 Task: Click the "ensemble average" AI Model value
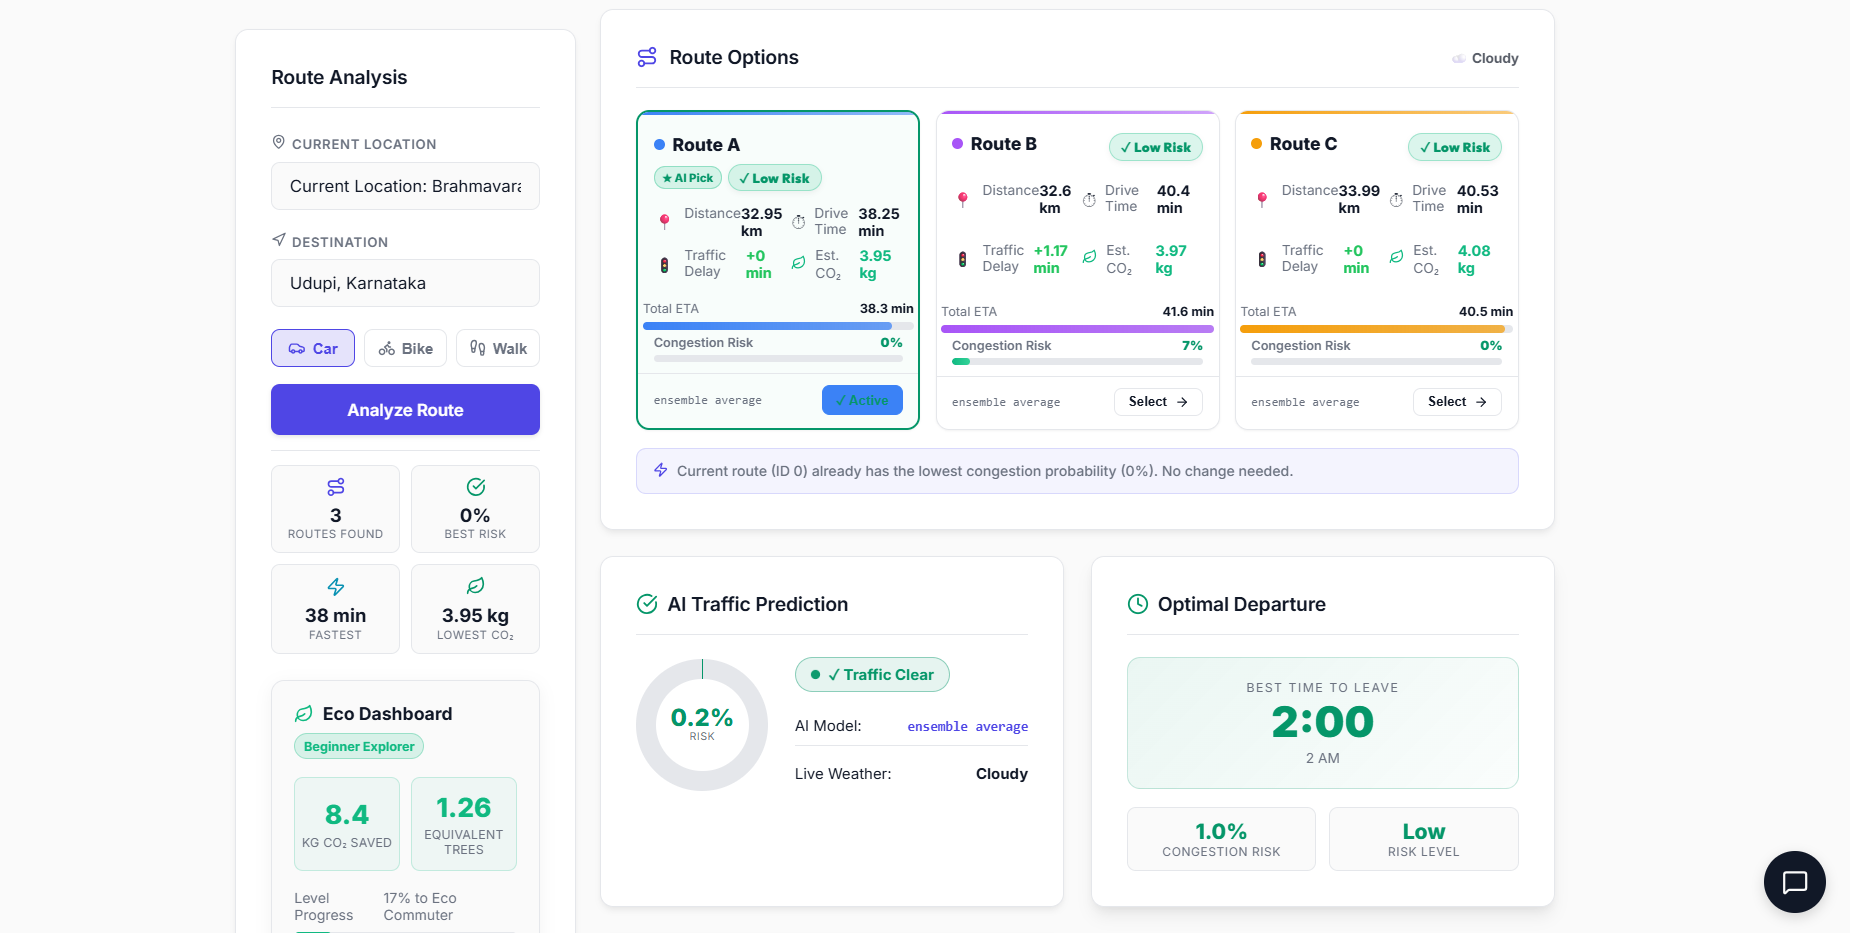(968, 726)
